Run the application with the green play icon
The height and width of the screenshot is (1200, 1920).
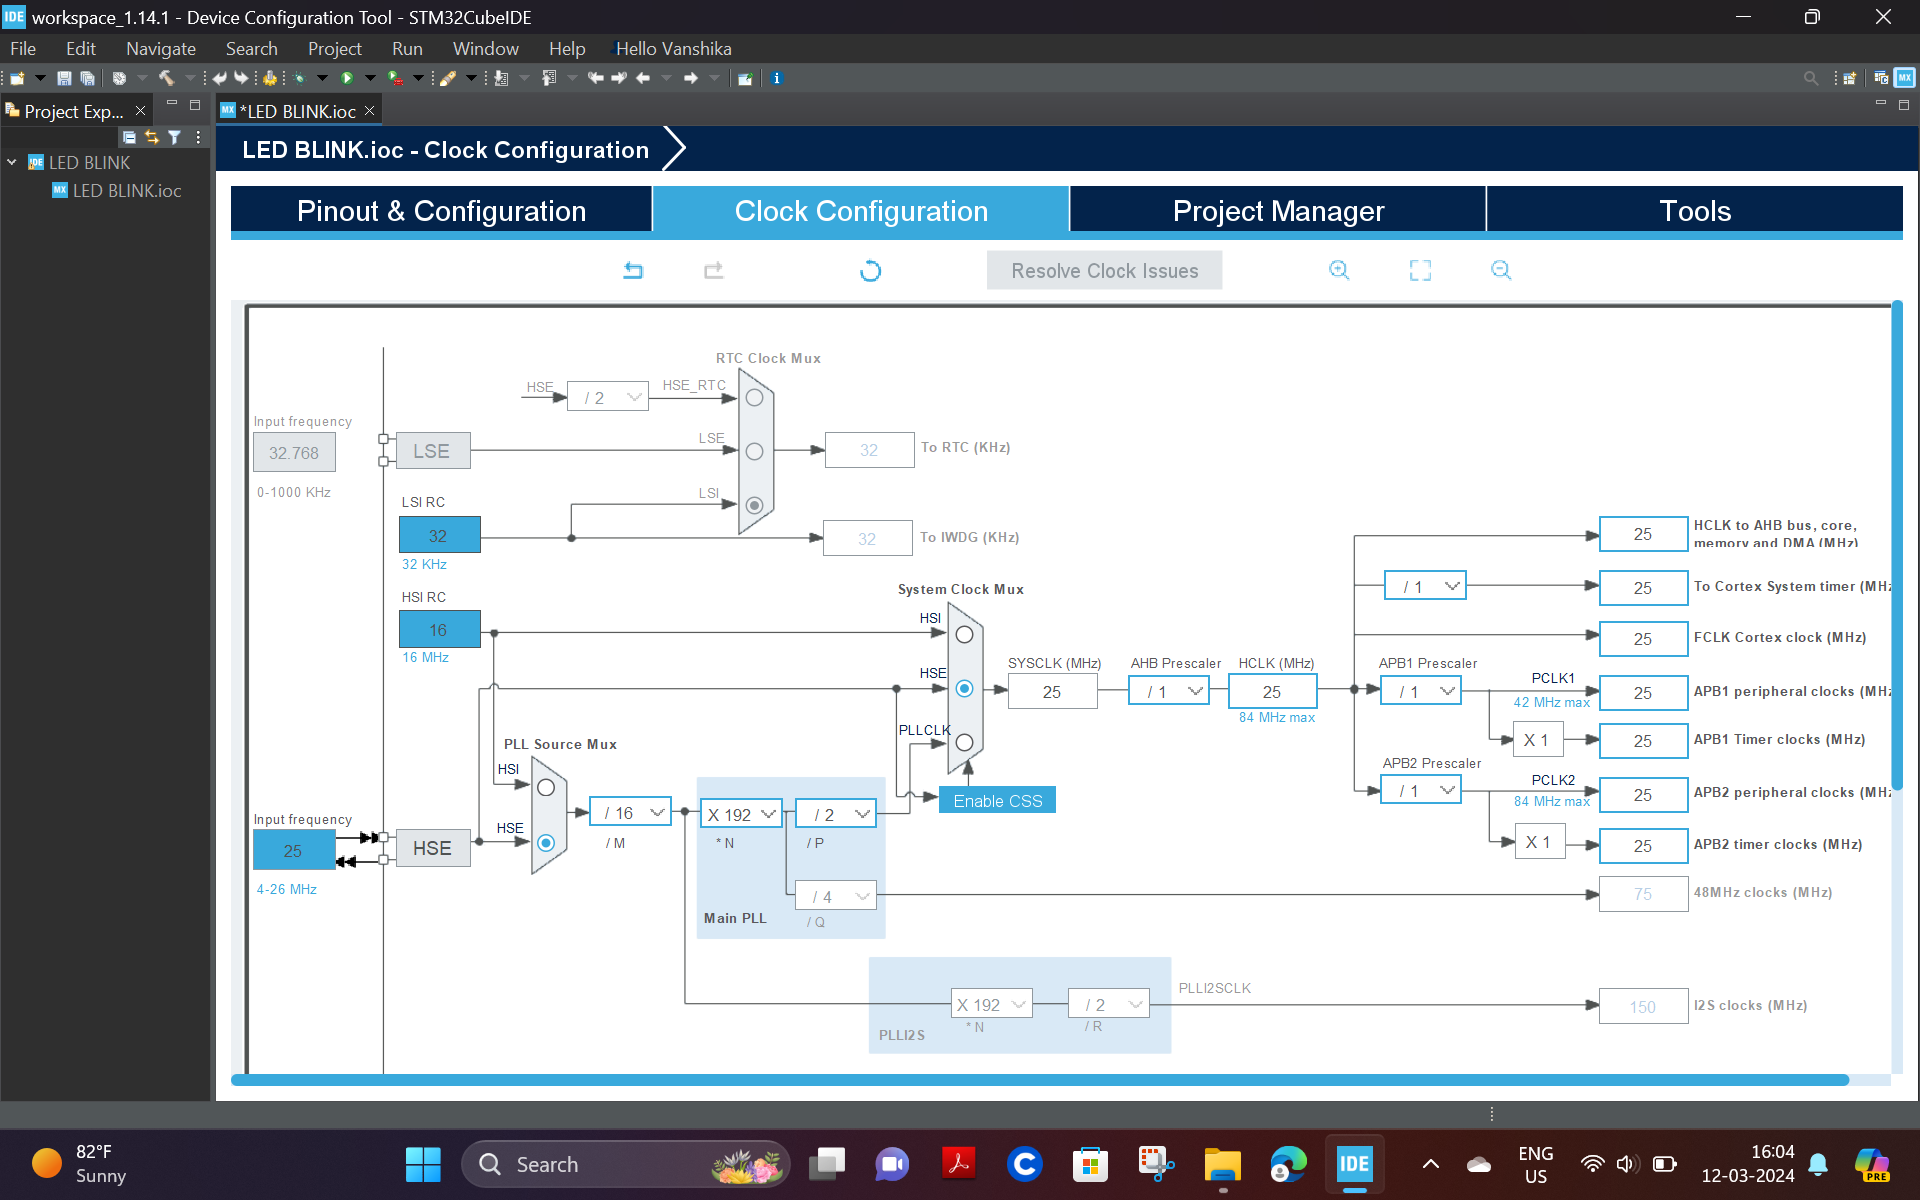347,77
